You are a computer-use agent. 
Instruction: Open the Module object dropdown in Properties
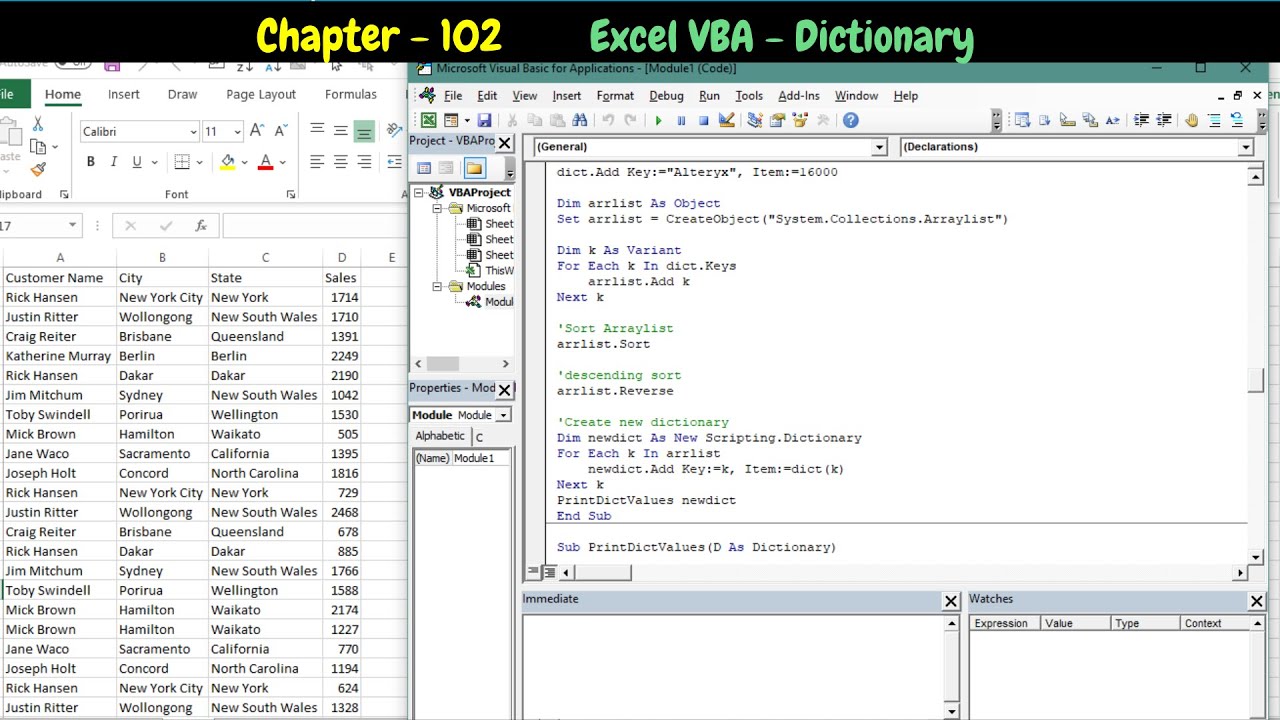pyautogui.click(x=503, y=415)
